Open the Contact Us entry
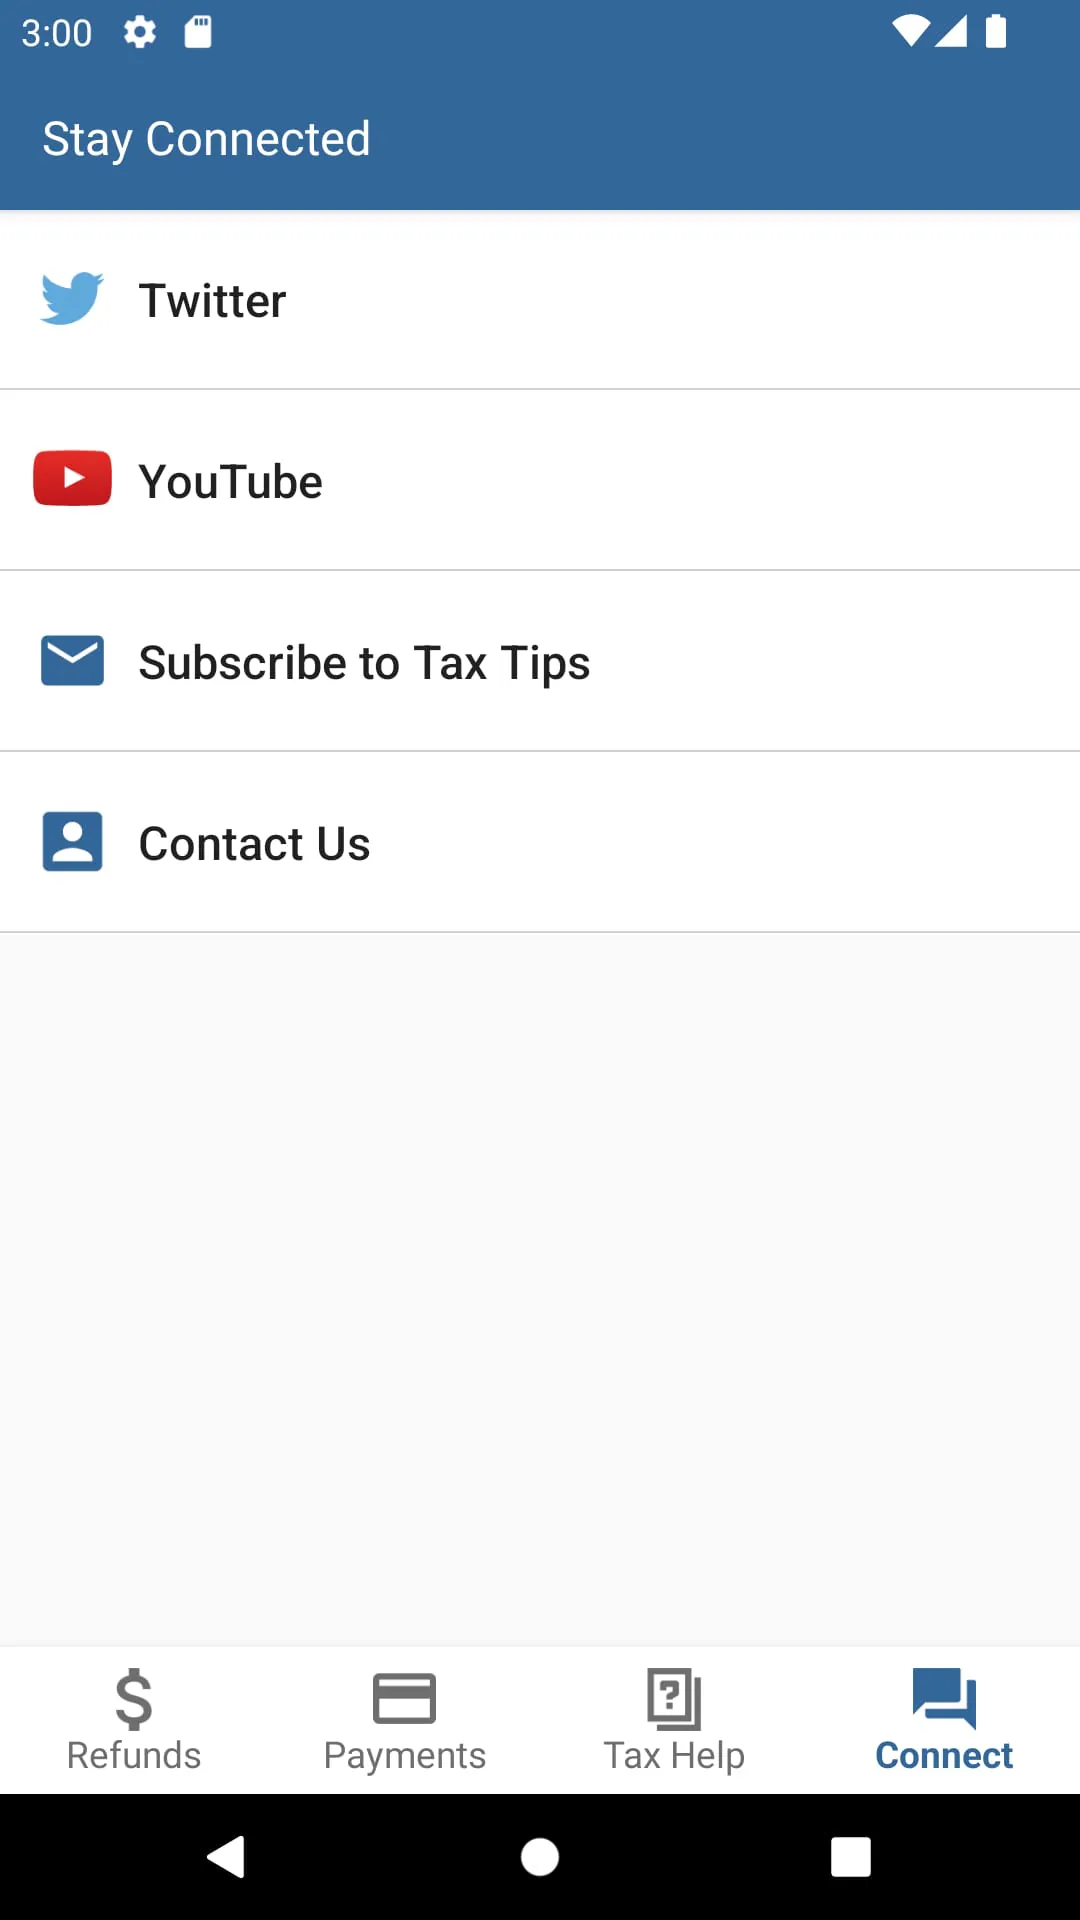1080x1920 pixels. (540, 843)
